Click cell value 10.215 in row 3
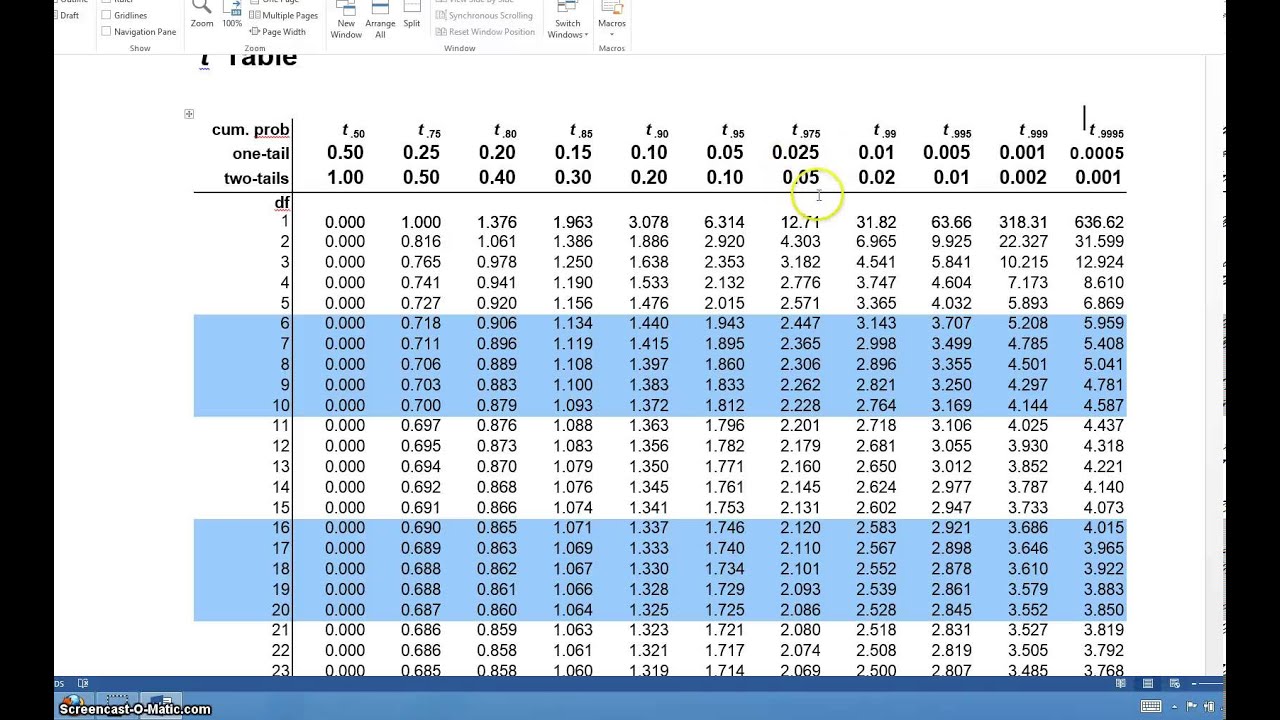The height and width of the screenshot is (720, 1280). coord(1022,263)
